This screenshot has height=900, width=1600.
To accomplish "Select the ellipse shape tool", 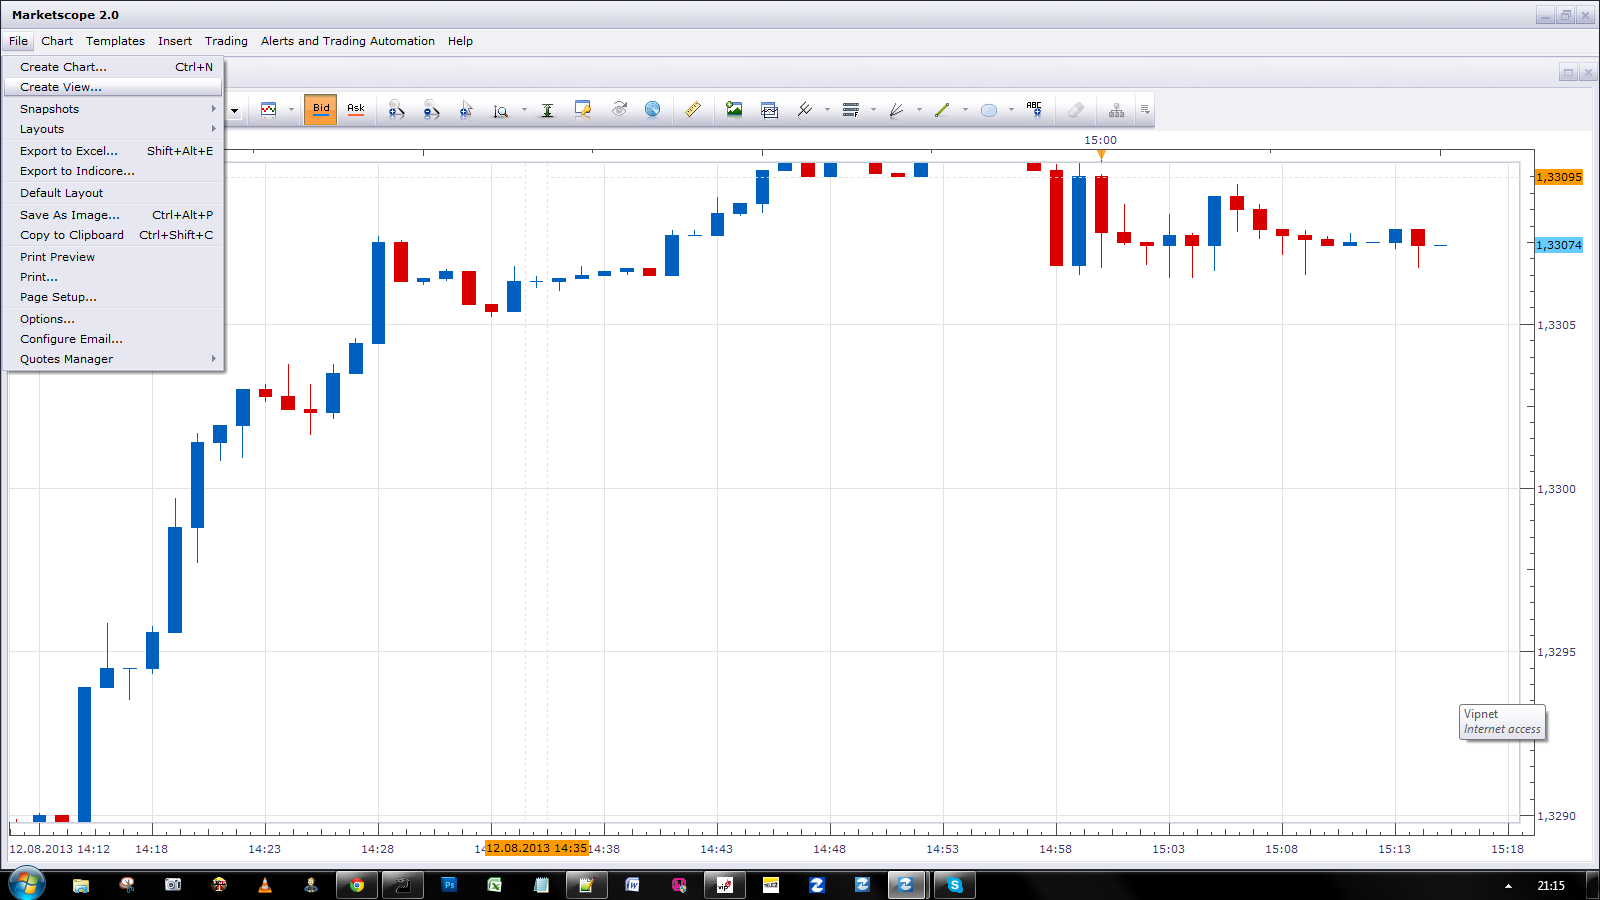I will tap(989, 110).
